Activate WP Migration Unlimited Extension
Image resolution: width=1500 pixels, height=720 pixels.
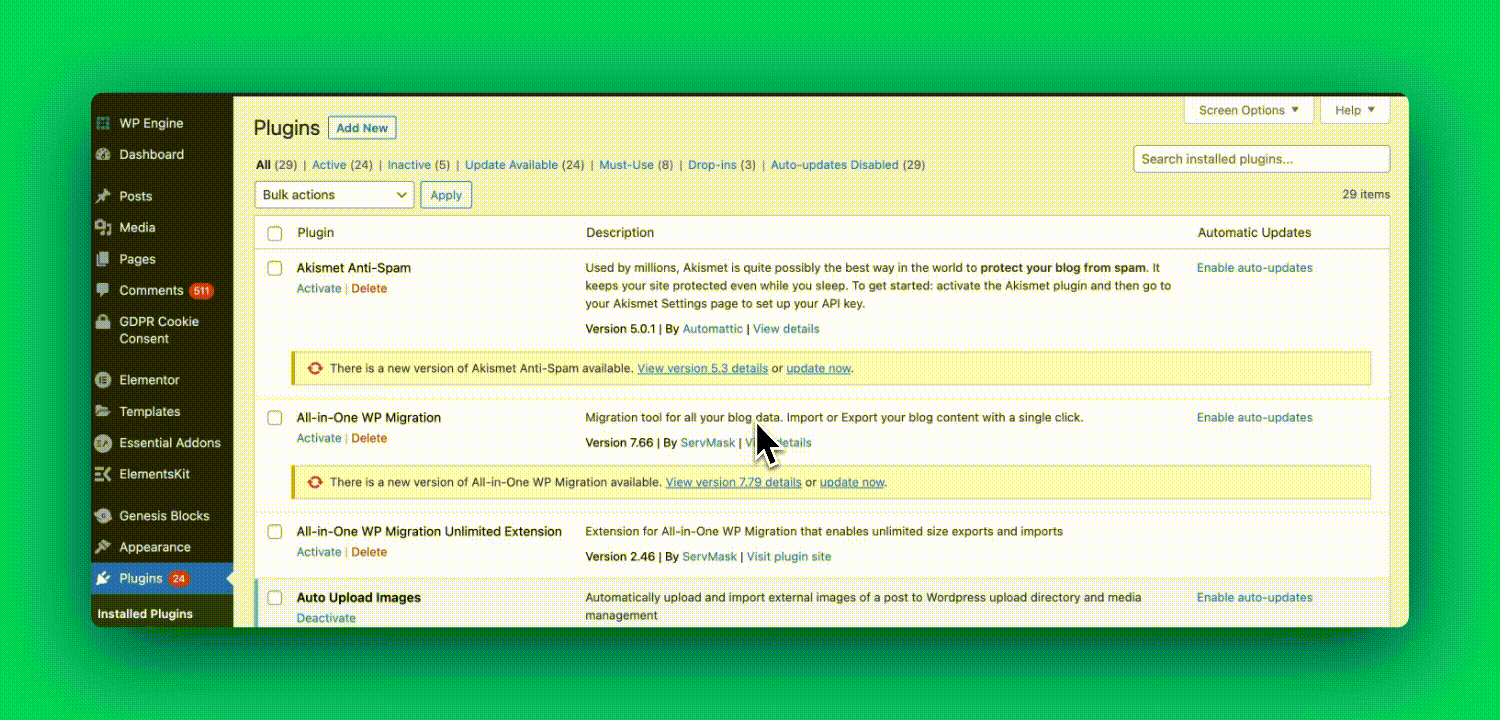pyautogui.click(x=319, y=553)
